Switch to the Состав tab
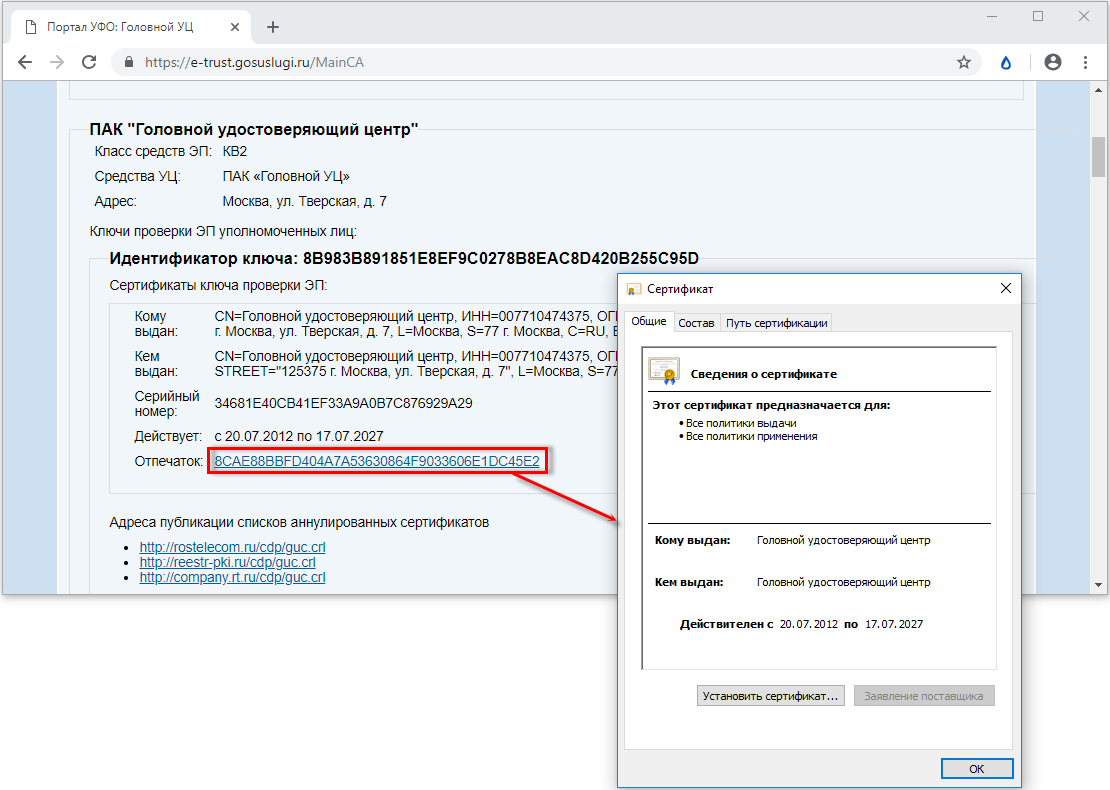The height and width of the screenshot is (790, 1110). click(697, 323)
